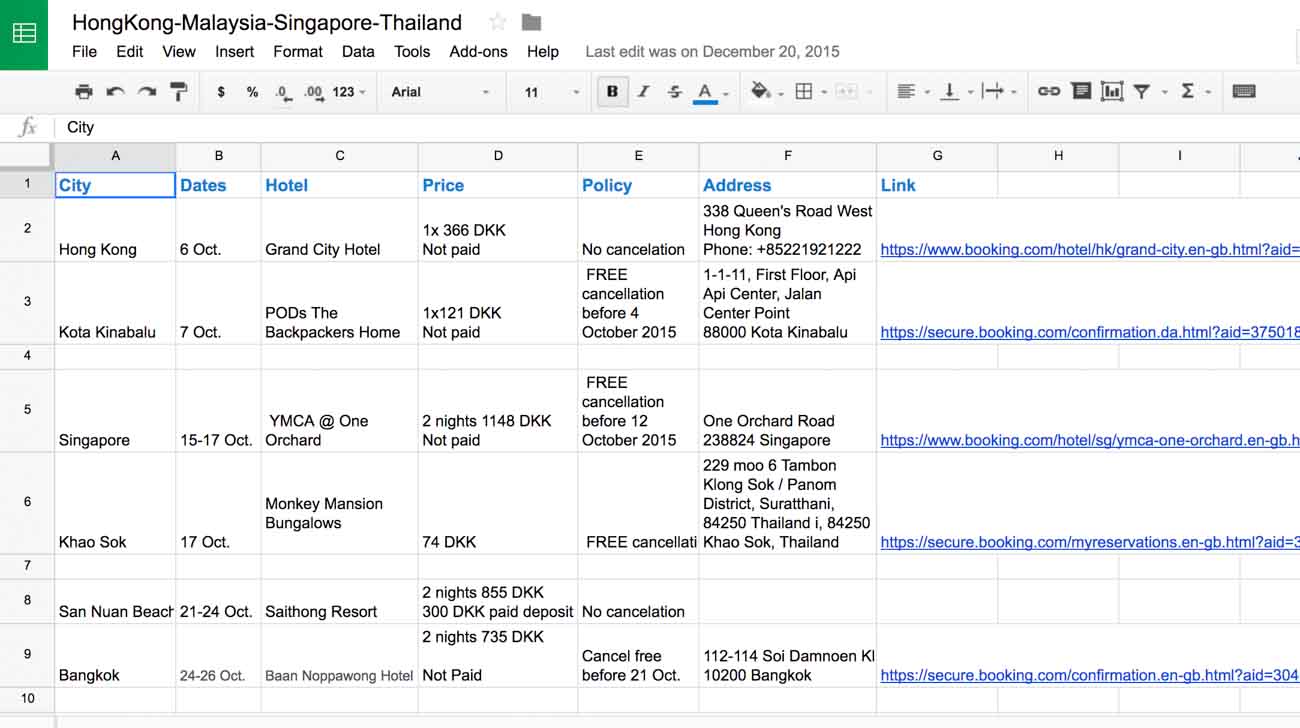
Task: Open the Google Sheets home icon
Action: pyautogui.click(x=24, y=34)
